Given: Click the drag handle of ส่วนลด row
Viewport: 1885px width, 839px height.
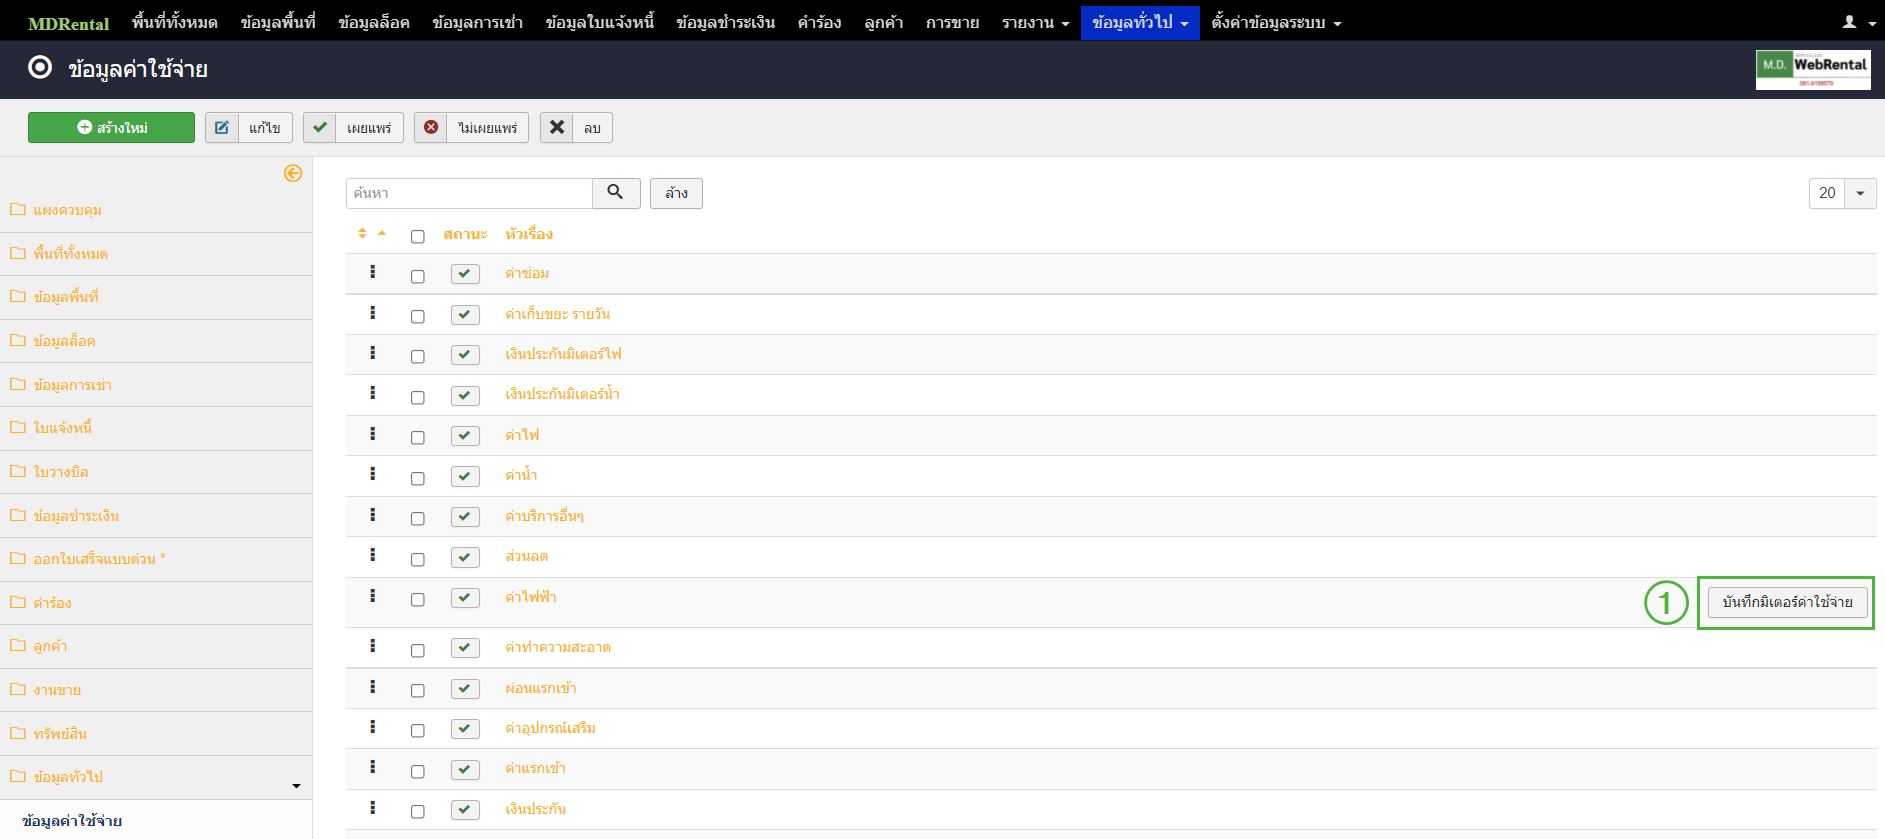Looking at the screenshot, I should point(373,555).
